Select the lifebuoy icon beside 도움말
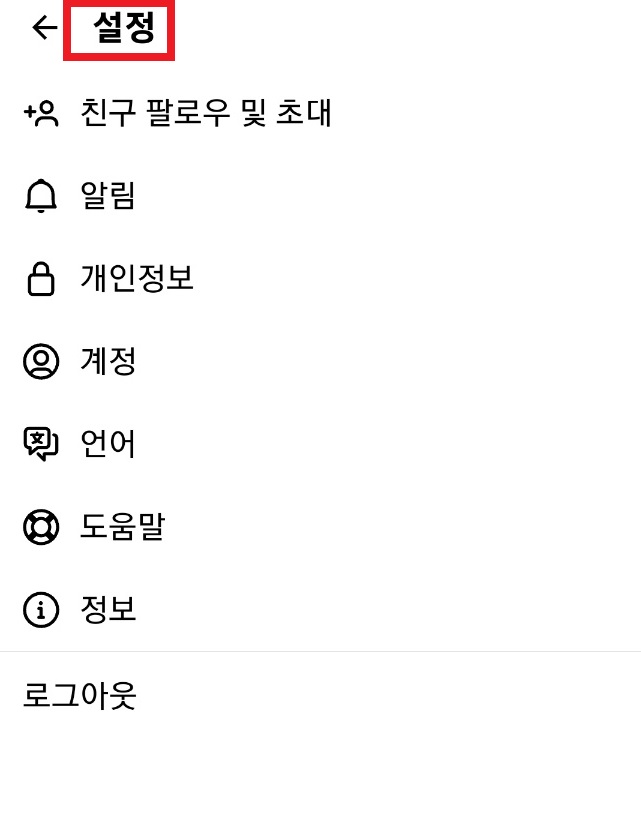Screen dimensions: 641x817 coord(41,527)
